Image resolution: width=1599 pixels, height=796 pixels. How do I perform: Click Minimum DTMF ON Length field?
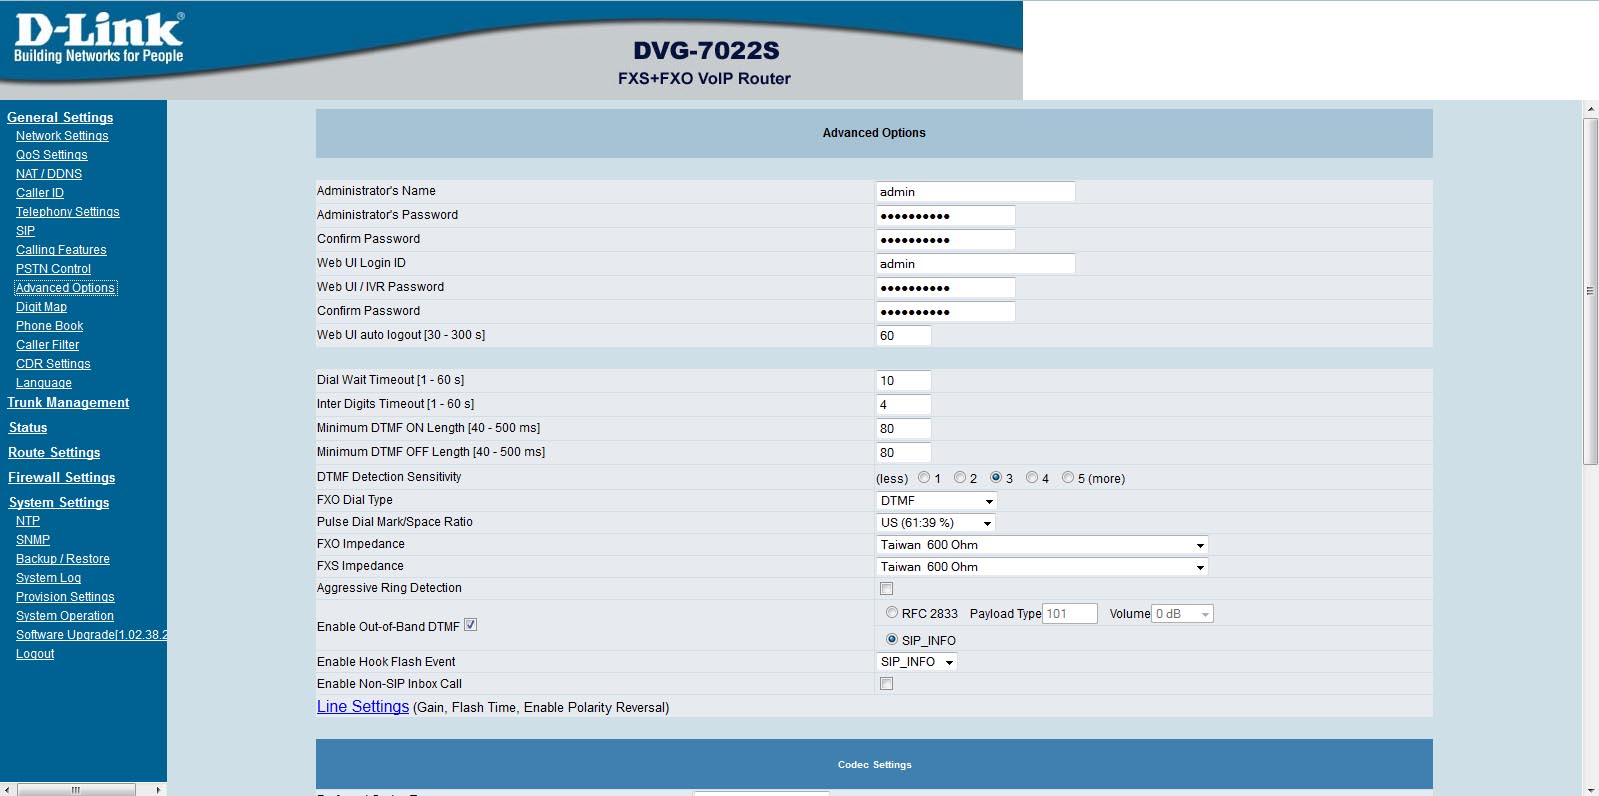(x=903, y=429)
